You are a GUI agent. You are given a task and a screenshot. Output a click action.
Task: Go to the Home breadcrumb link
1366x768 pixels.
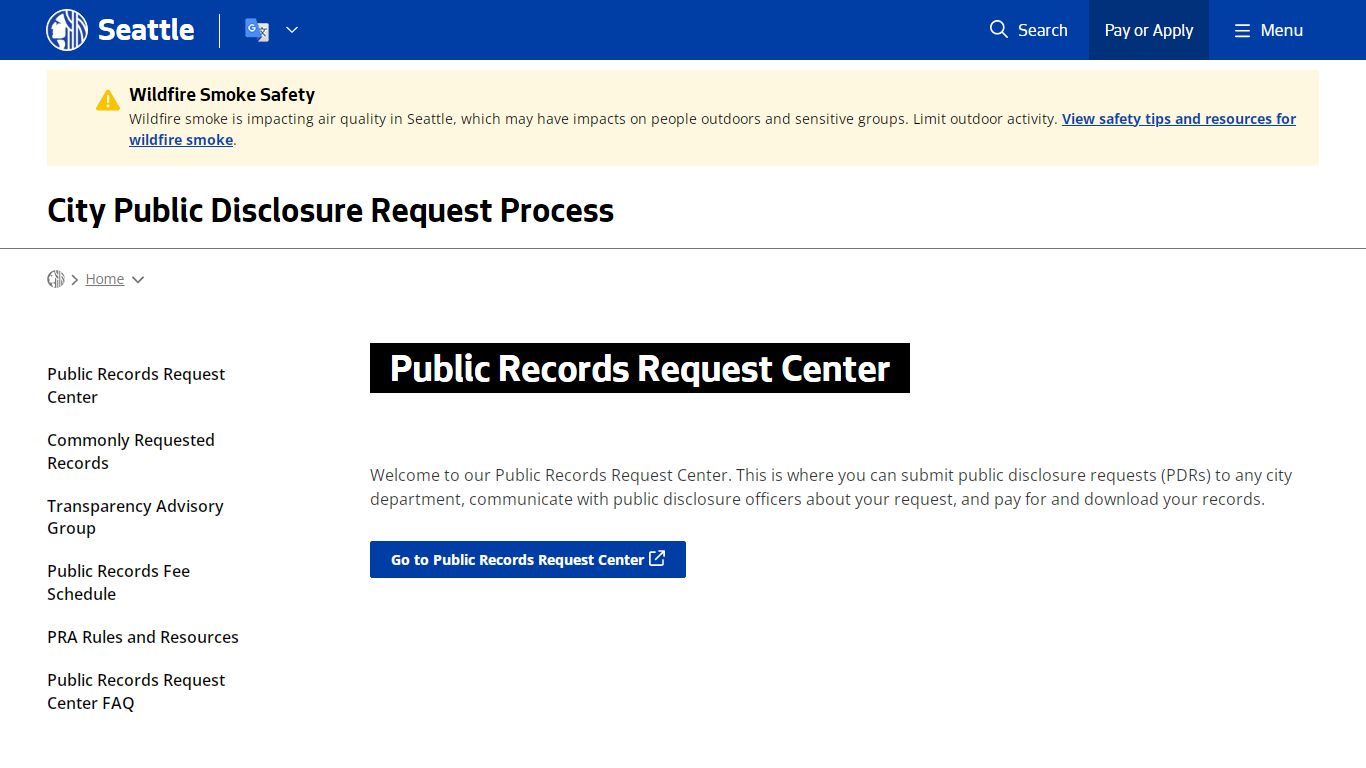pyautogui.click(x=105, y=279)
